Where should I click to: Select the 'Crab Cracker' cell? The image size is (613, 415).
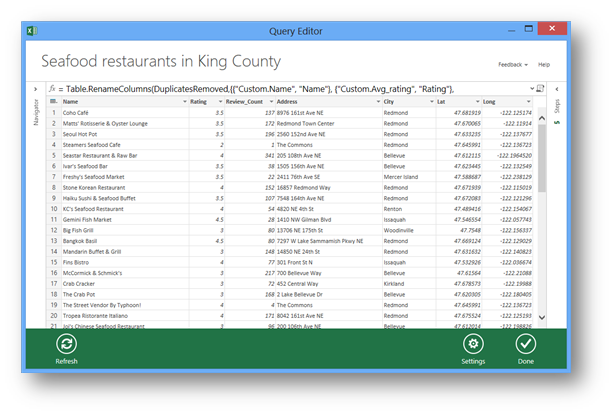pos(125,284)
